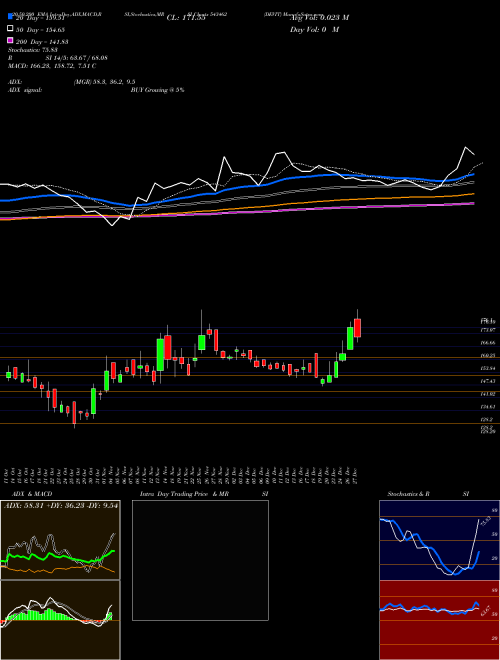Viewport: 500px width, 660px height.
Task: Click the magenta 200 Day EMA legend swatch
Action: pyautogui.click(x=10, y=40)
